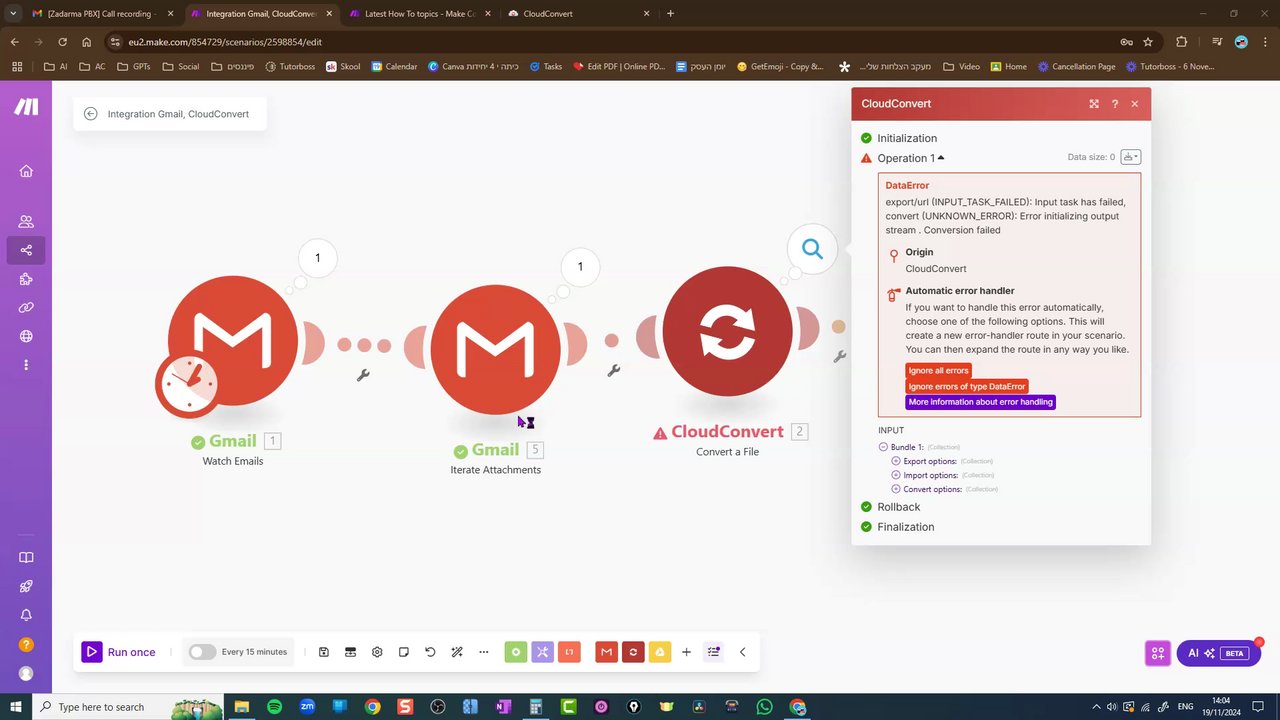The width and height of the screenshot is (1280, 720).
Task: Open the download output bundles dropdown
Action: (1130, 157)
